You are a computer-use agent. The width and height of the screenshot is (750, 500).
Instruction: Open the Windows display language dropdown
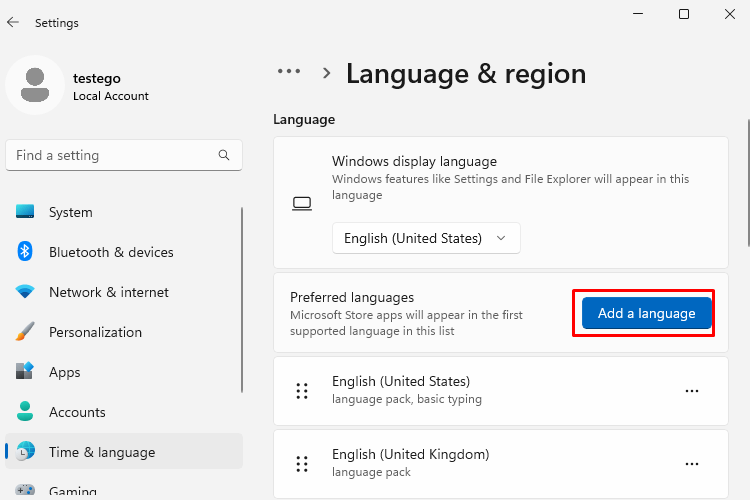[x=426, y=238]
